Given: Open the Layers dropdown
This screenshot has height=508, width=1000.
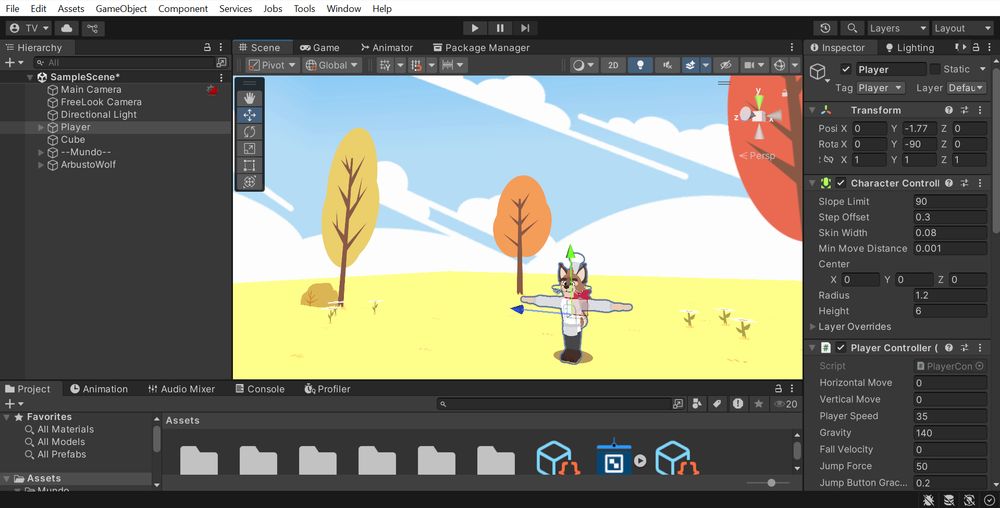Looking at the screenshot, I should pyautogui.click(x=897, y=28).
